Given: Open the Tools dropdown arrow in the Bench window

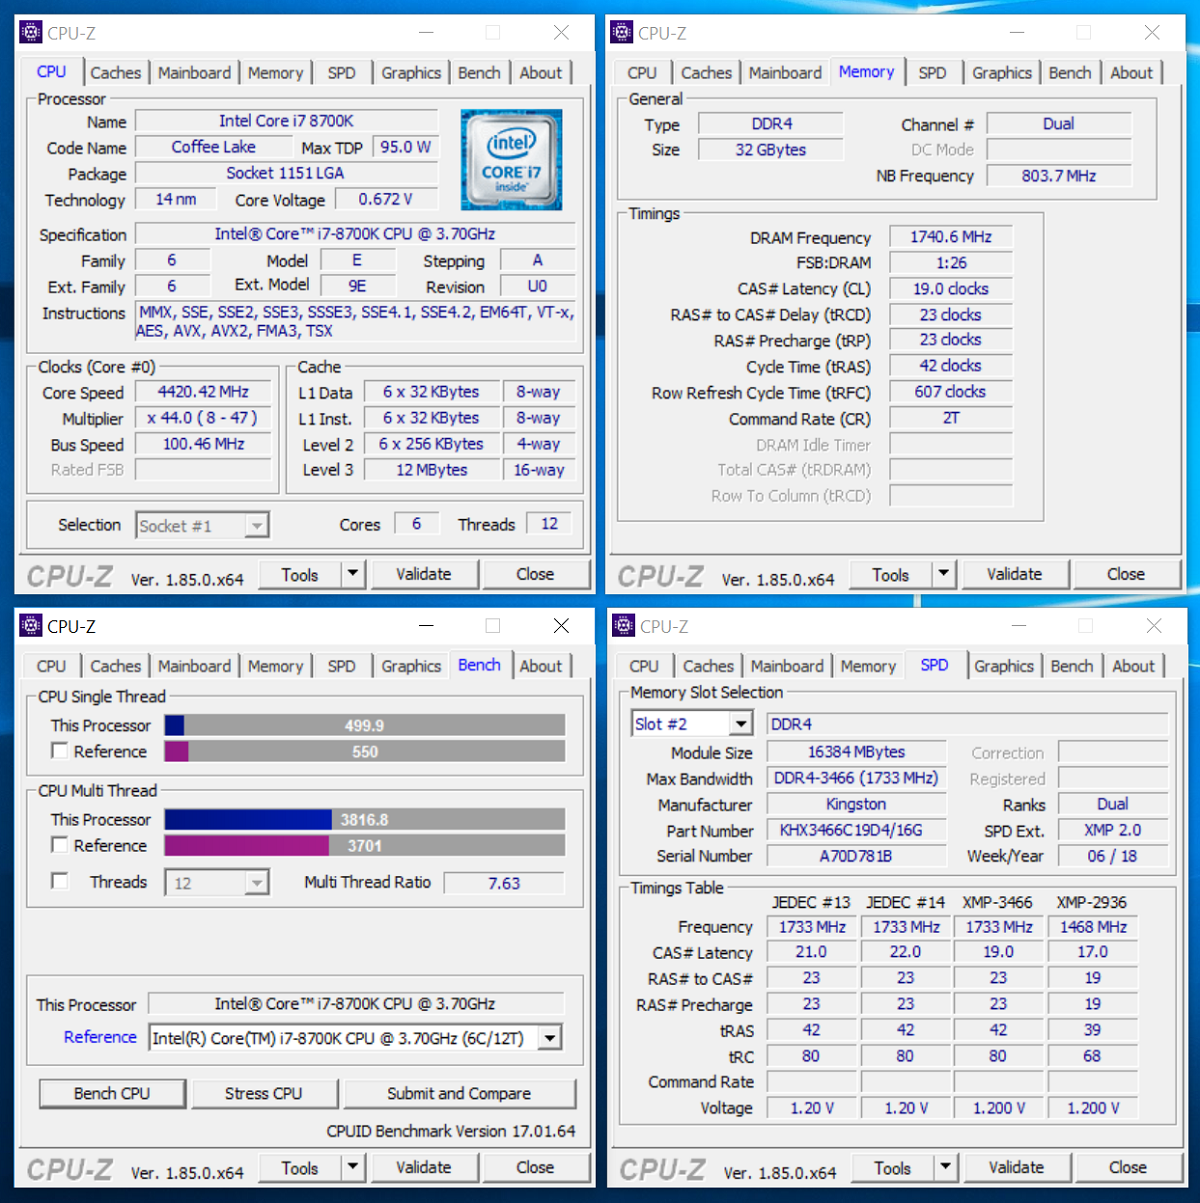Looking at the screenshot, I should [x=352, y=1167].
